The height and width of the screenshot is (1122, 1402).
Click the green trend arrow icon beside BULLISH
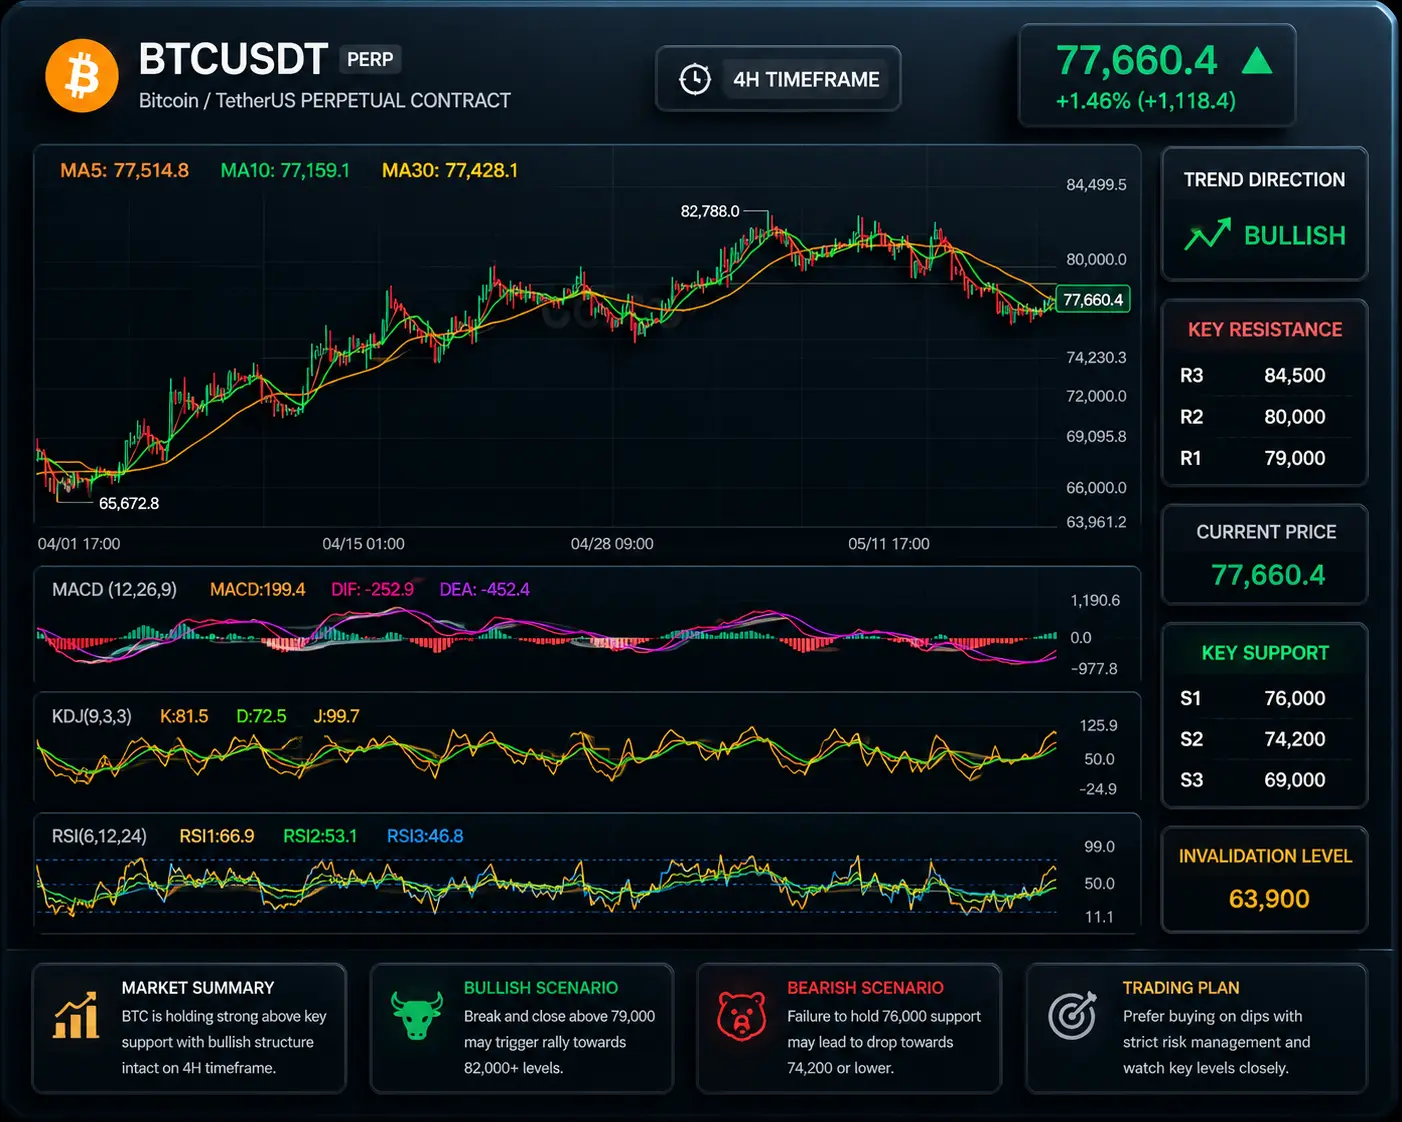1207,235
